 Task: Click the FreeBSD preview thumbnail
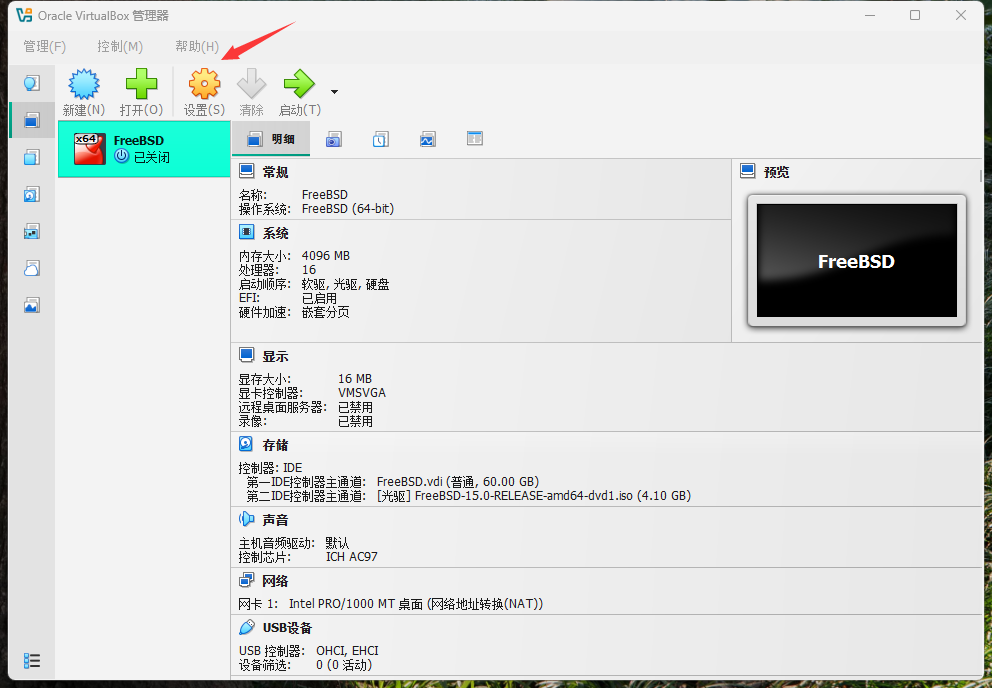coord(857,261)
